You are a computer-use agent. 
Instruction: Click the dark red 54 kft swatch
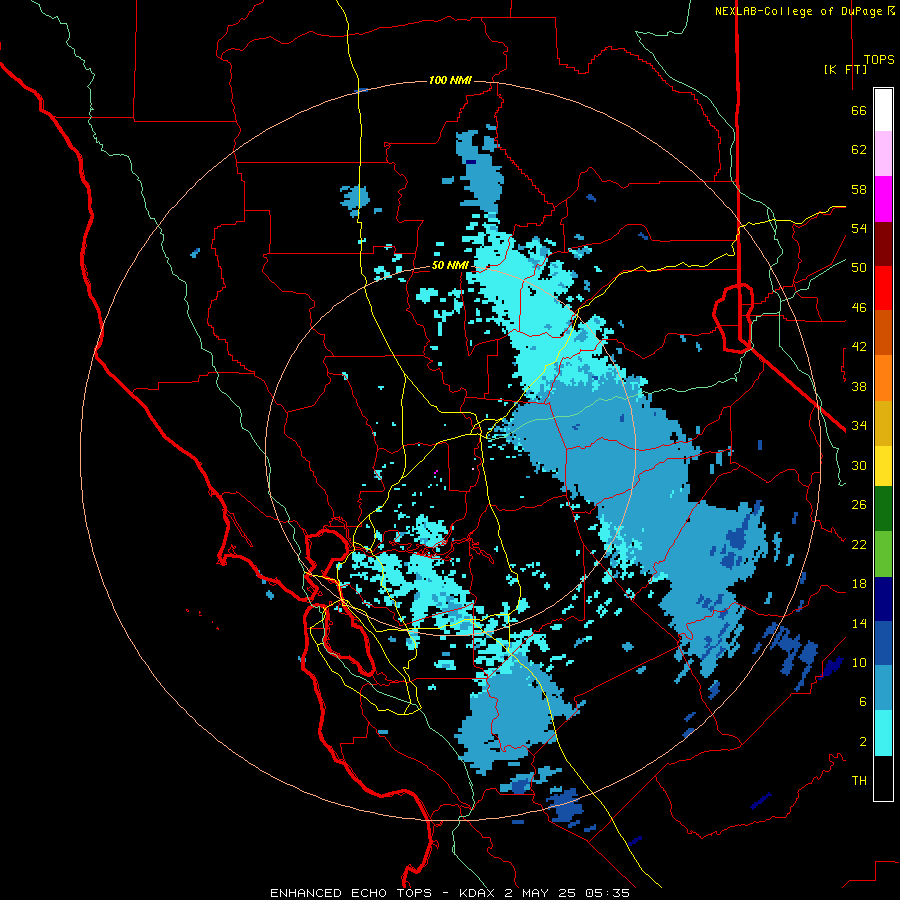pyautogui.click(x=883, y=244)
